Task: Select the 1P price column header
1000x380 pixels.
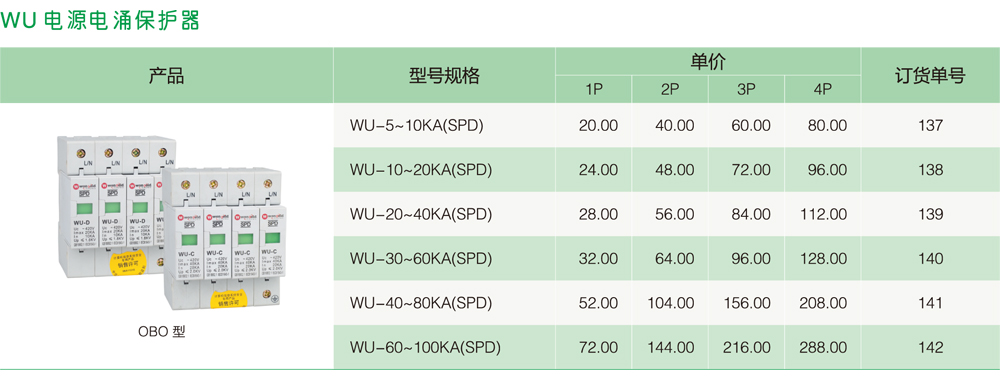Action: pos(594,90)
